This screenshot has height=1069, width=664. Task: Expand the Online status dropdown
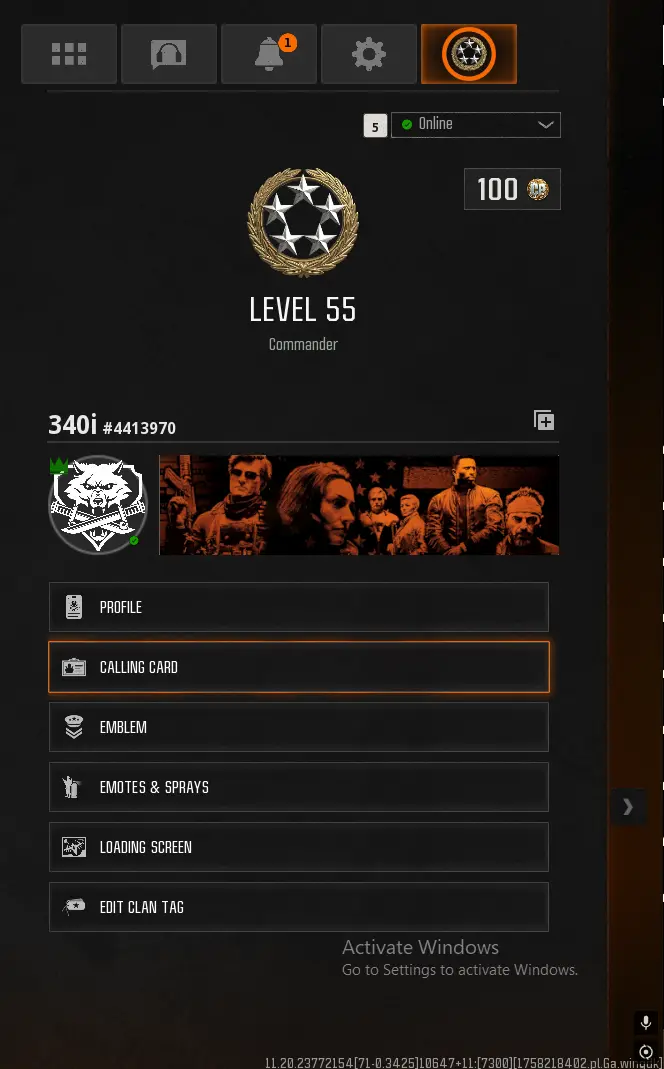(x=476, y=125)
